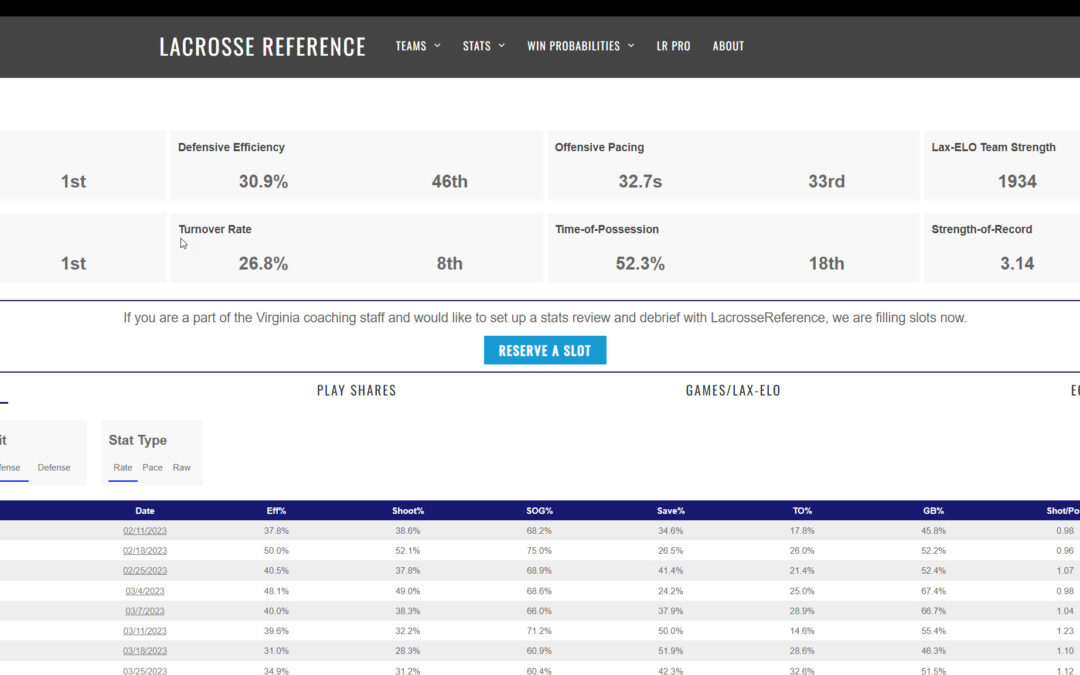1080x675 pixels.
Task: Select the Raw stat type
Action: point(181,468)
